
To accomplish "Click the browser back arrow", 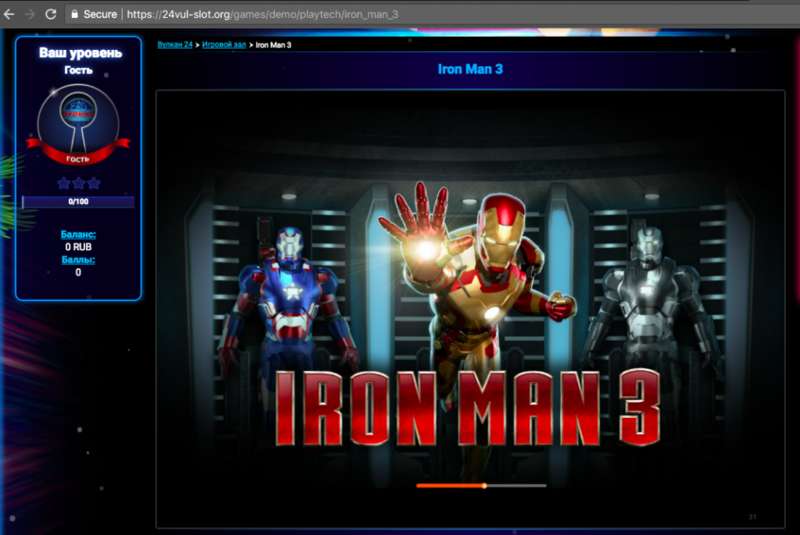I will point(9,14).
